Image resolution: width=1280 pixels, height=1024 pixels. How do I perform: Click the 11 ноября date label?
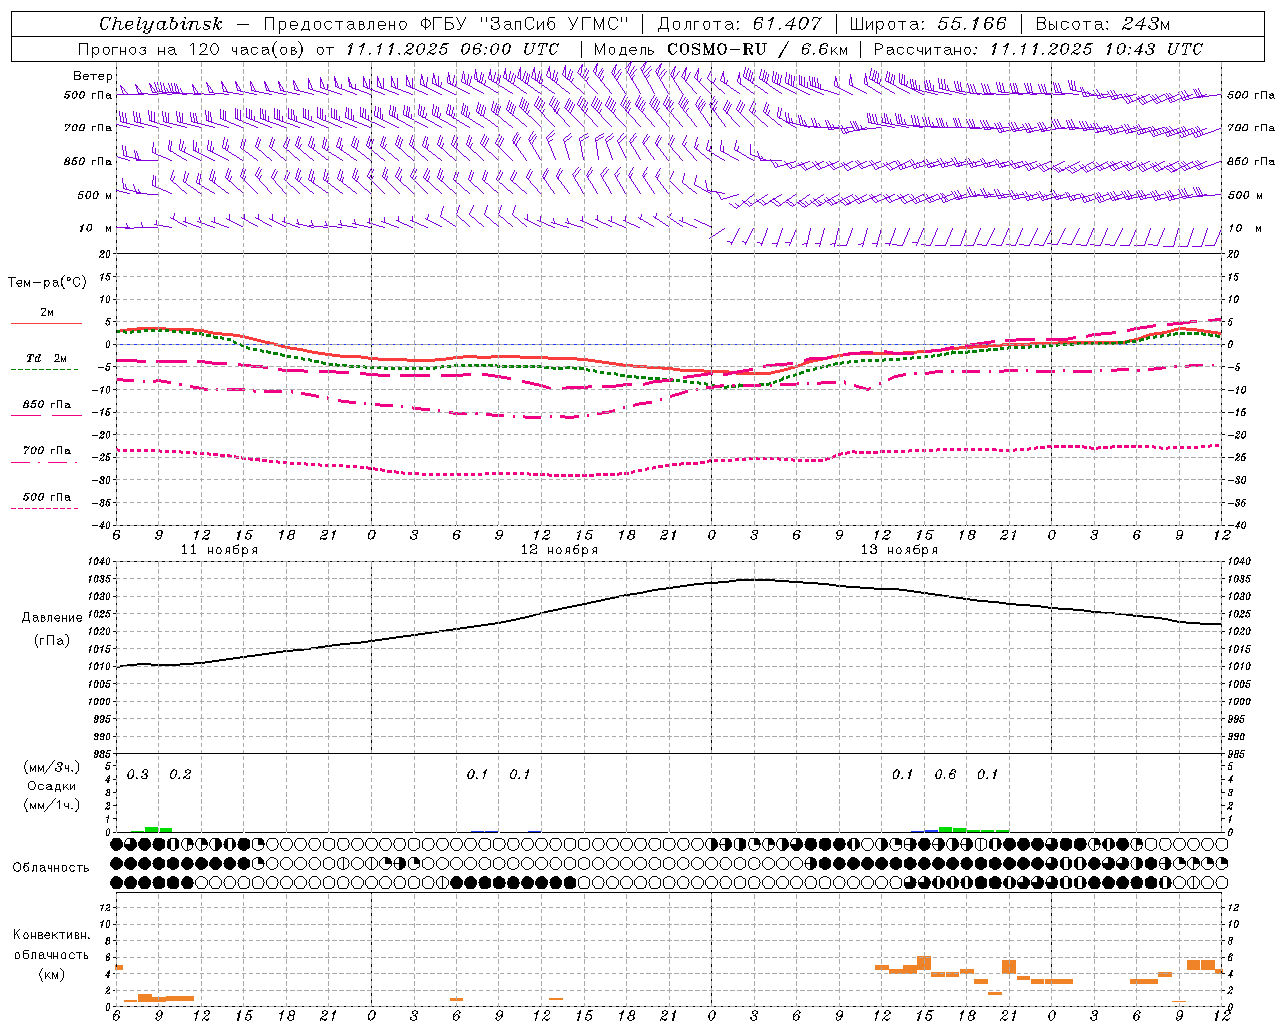click(x=219, y=550)
